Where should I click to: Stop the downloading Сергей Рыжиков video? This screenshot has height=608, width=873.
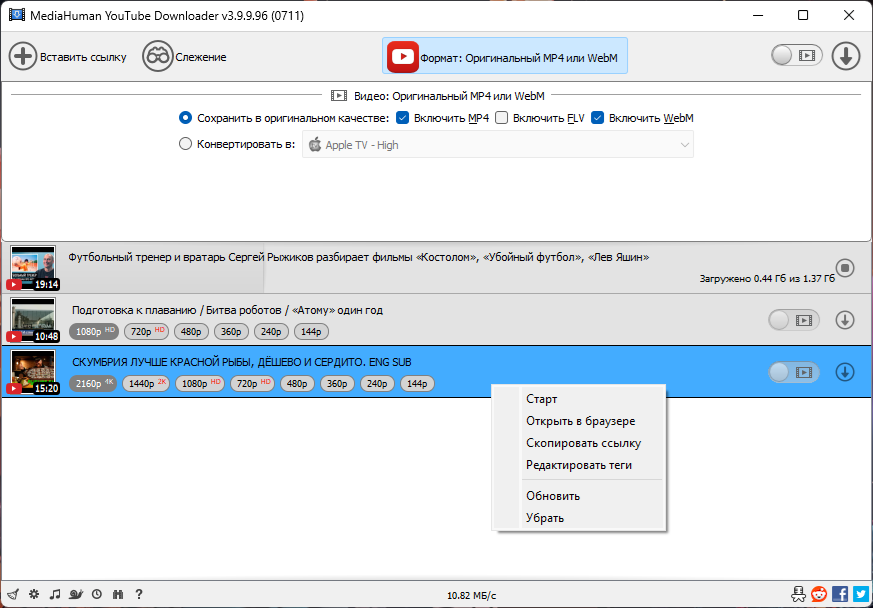tap(845, 268)
